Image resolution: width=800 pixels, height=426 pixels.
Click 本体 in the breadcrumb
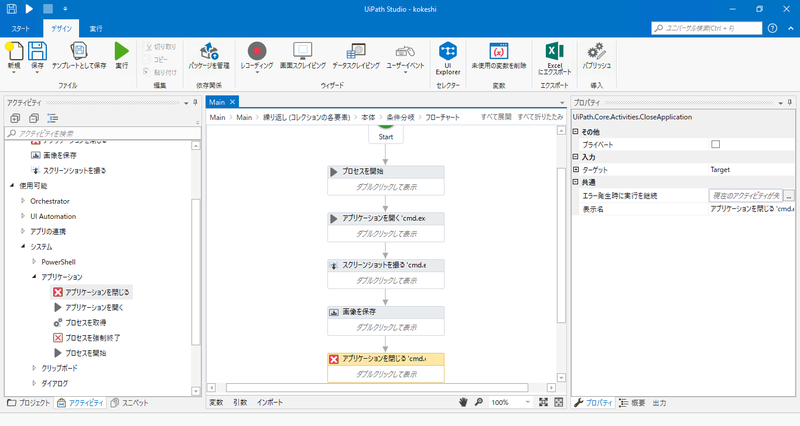tap(368, 117)
